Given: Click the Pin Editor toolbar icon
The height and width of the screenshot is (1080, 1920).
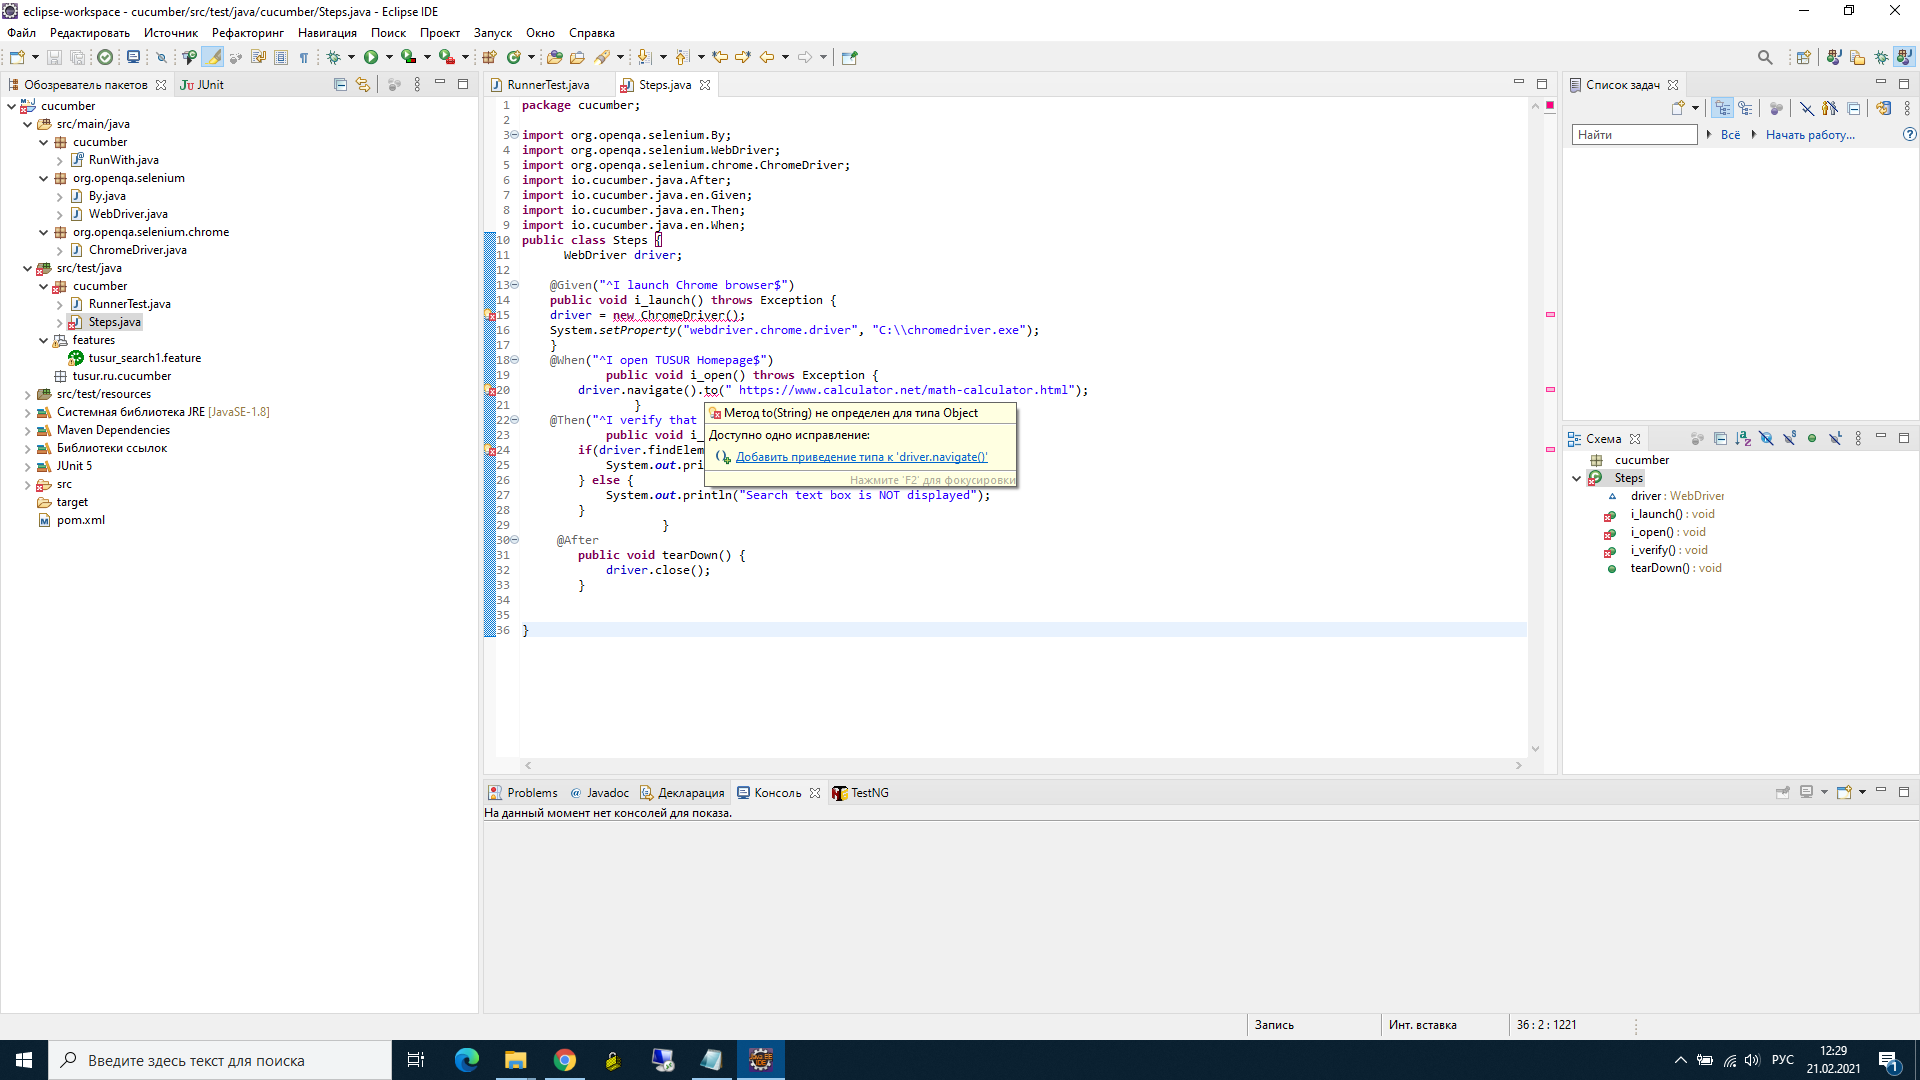Looking at the screenshot, I should coord(850,57).
